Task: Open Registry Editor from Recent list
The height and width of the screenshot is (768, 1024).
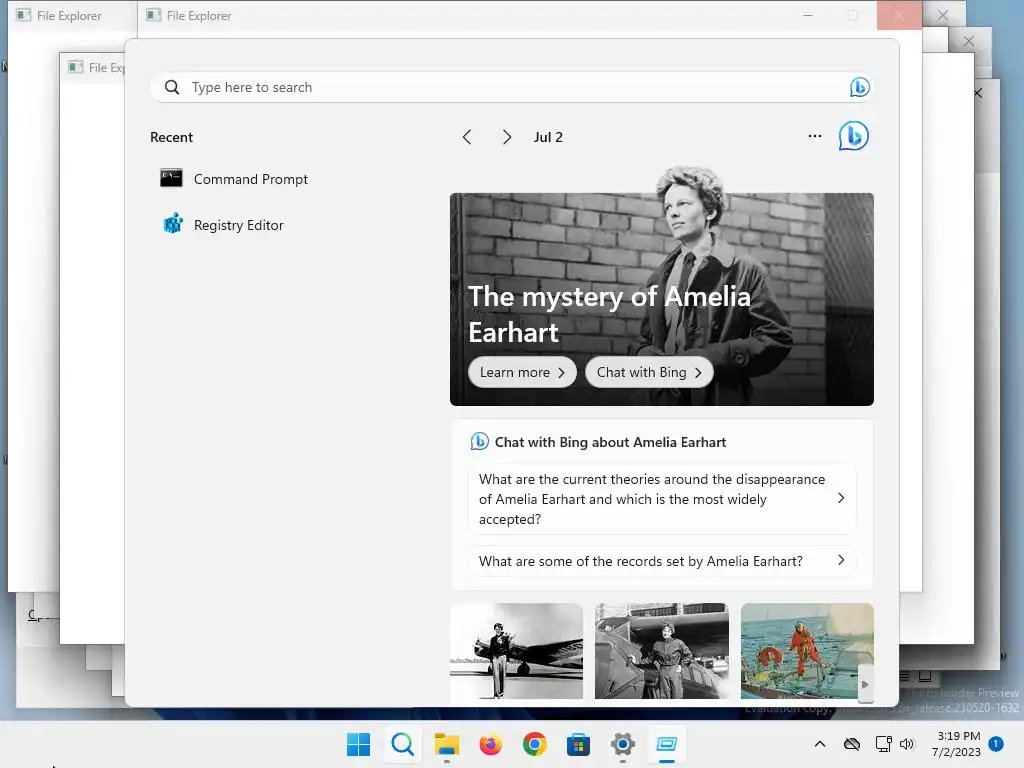Action: click(223, 225)
